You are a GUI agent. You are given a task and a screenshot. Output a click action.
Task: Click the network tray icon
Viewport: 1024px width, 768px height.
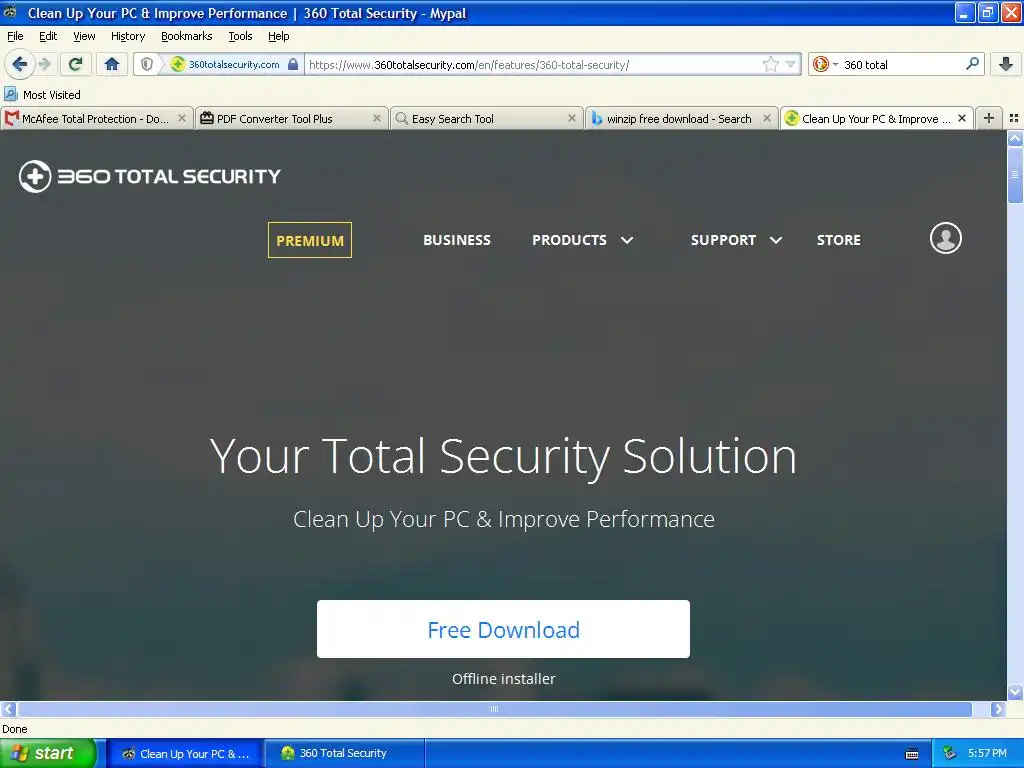coord(949,754)
